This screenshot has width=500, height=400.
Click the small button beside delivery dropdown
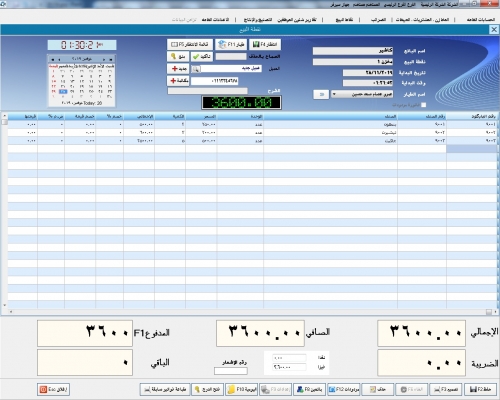321,94
